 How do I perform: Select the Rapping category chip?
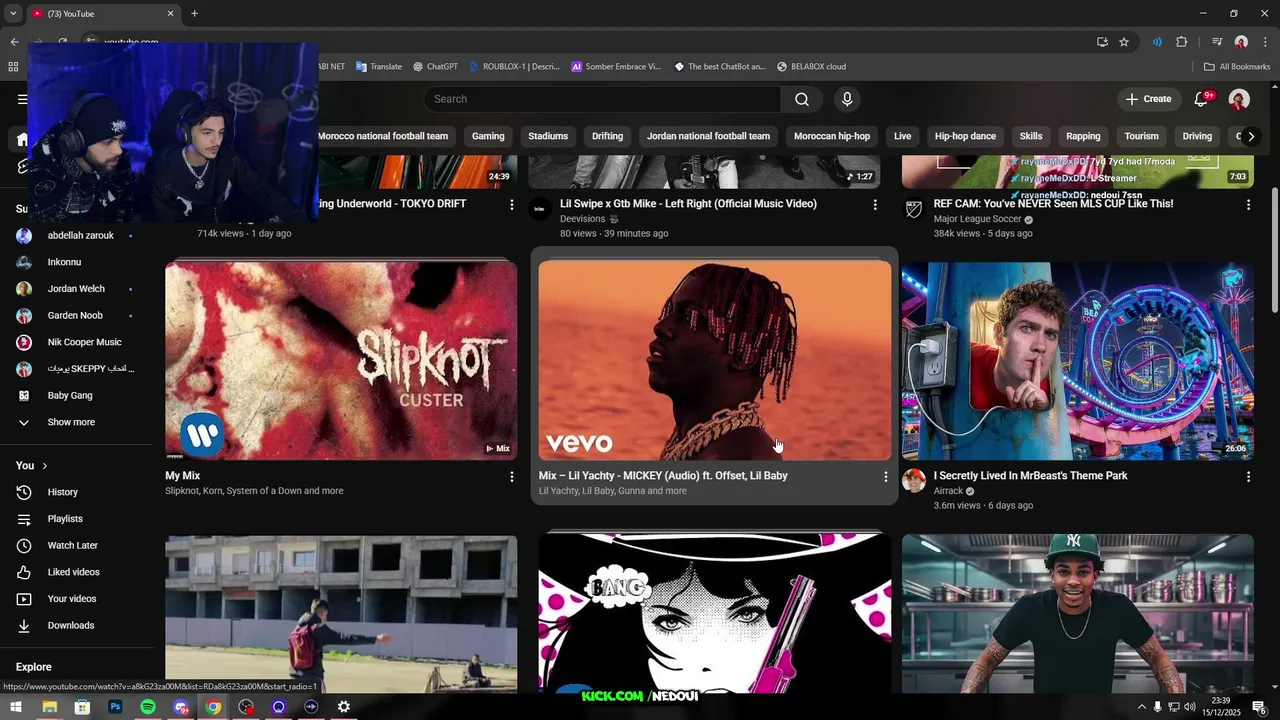1083,136
